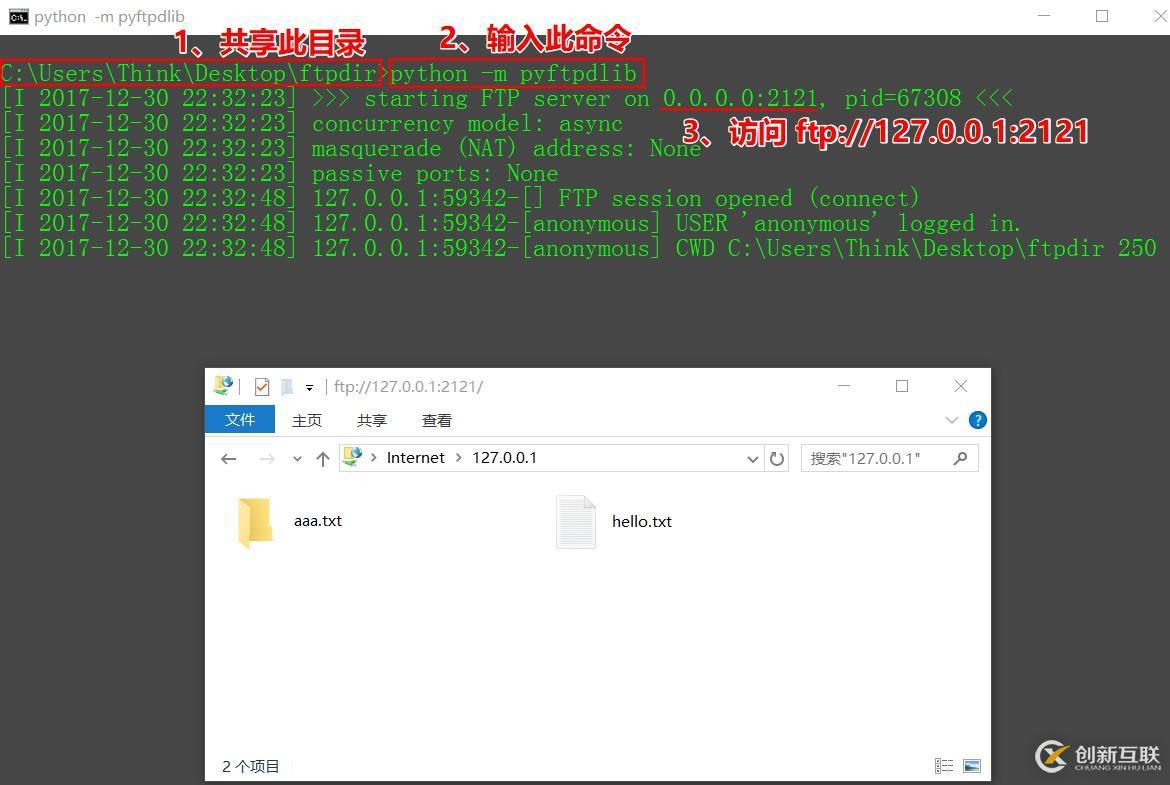The width and height of the screenshot is (1170, 785).
Task: Switch to details view via status bar icon
Action: pos(943,765)
